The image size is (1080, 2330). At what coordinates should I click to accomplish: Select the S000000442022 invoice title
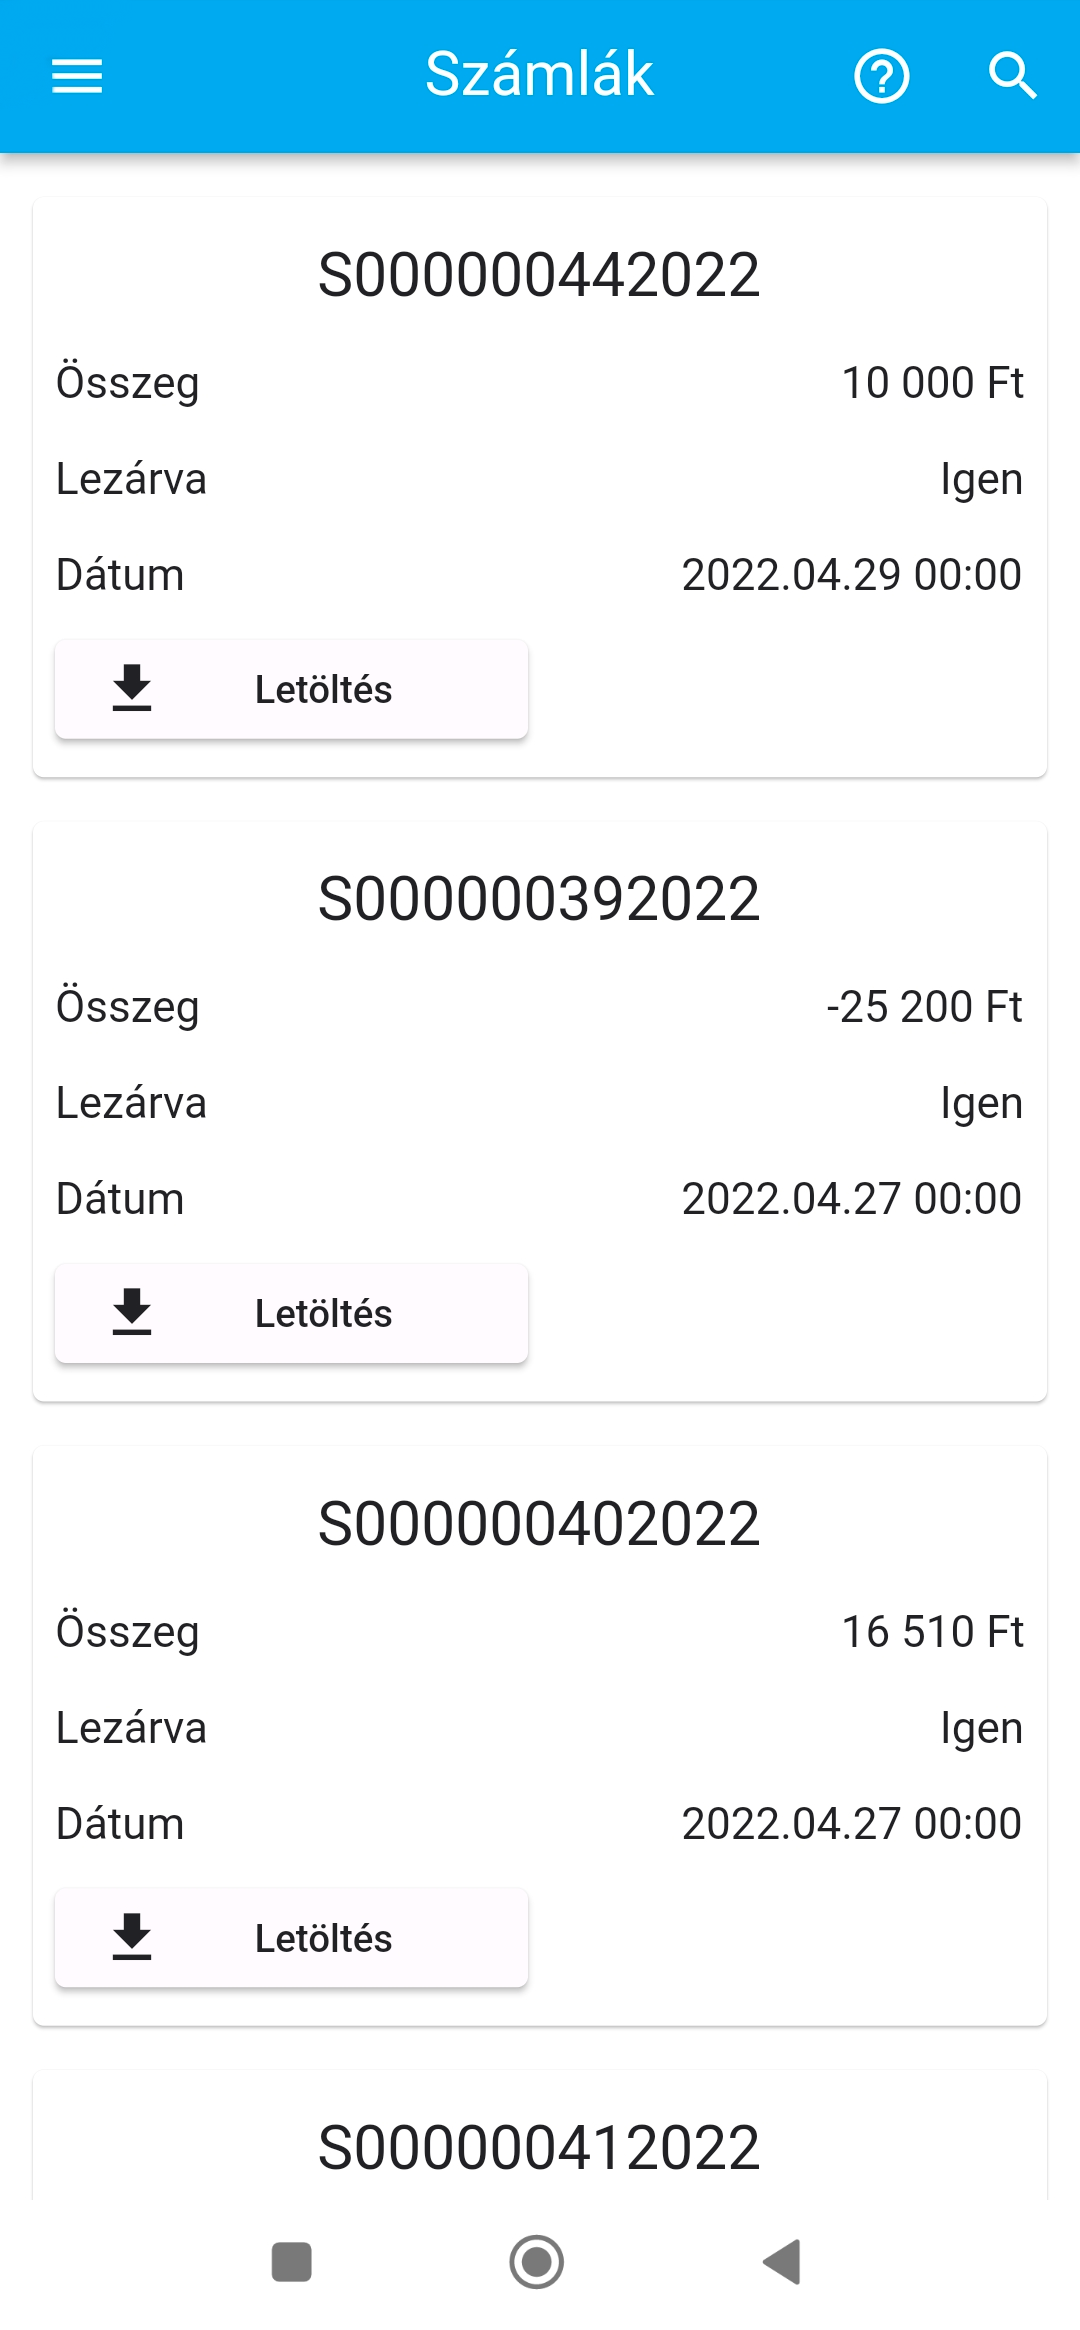(x=539, y=276)
